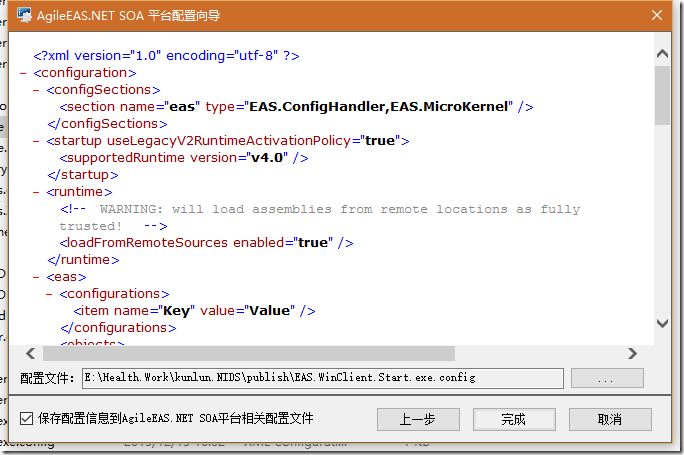The width and height of the screenshot is (684, 455).
Task: Click the 取消 cancel button
Action: point(610,419)
